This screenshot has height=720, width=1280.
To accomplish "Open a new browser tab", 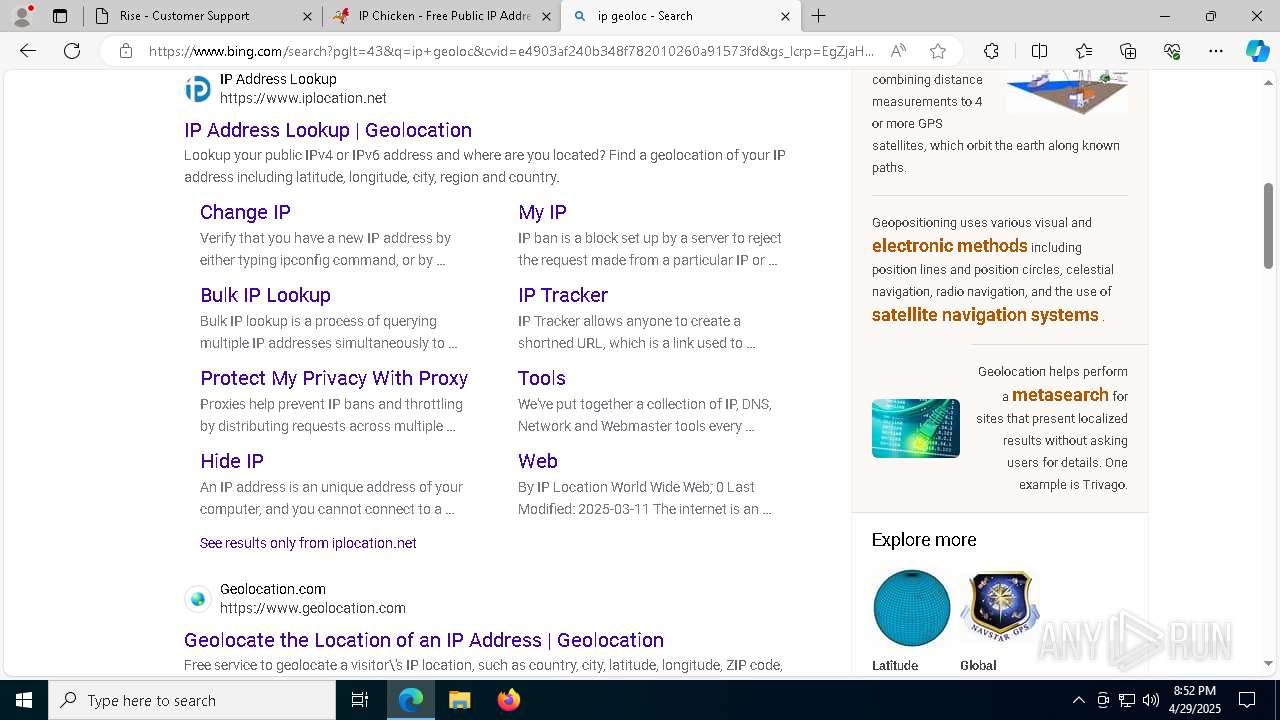I will pos(818,16).
